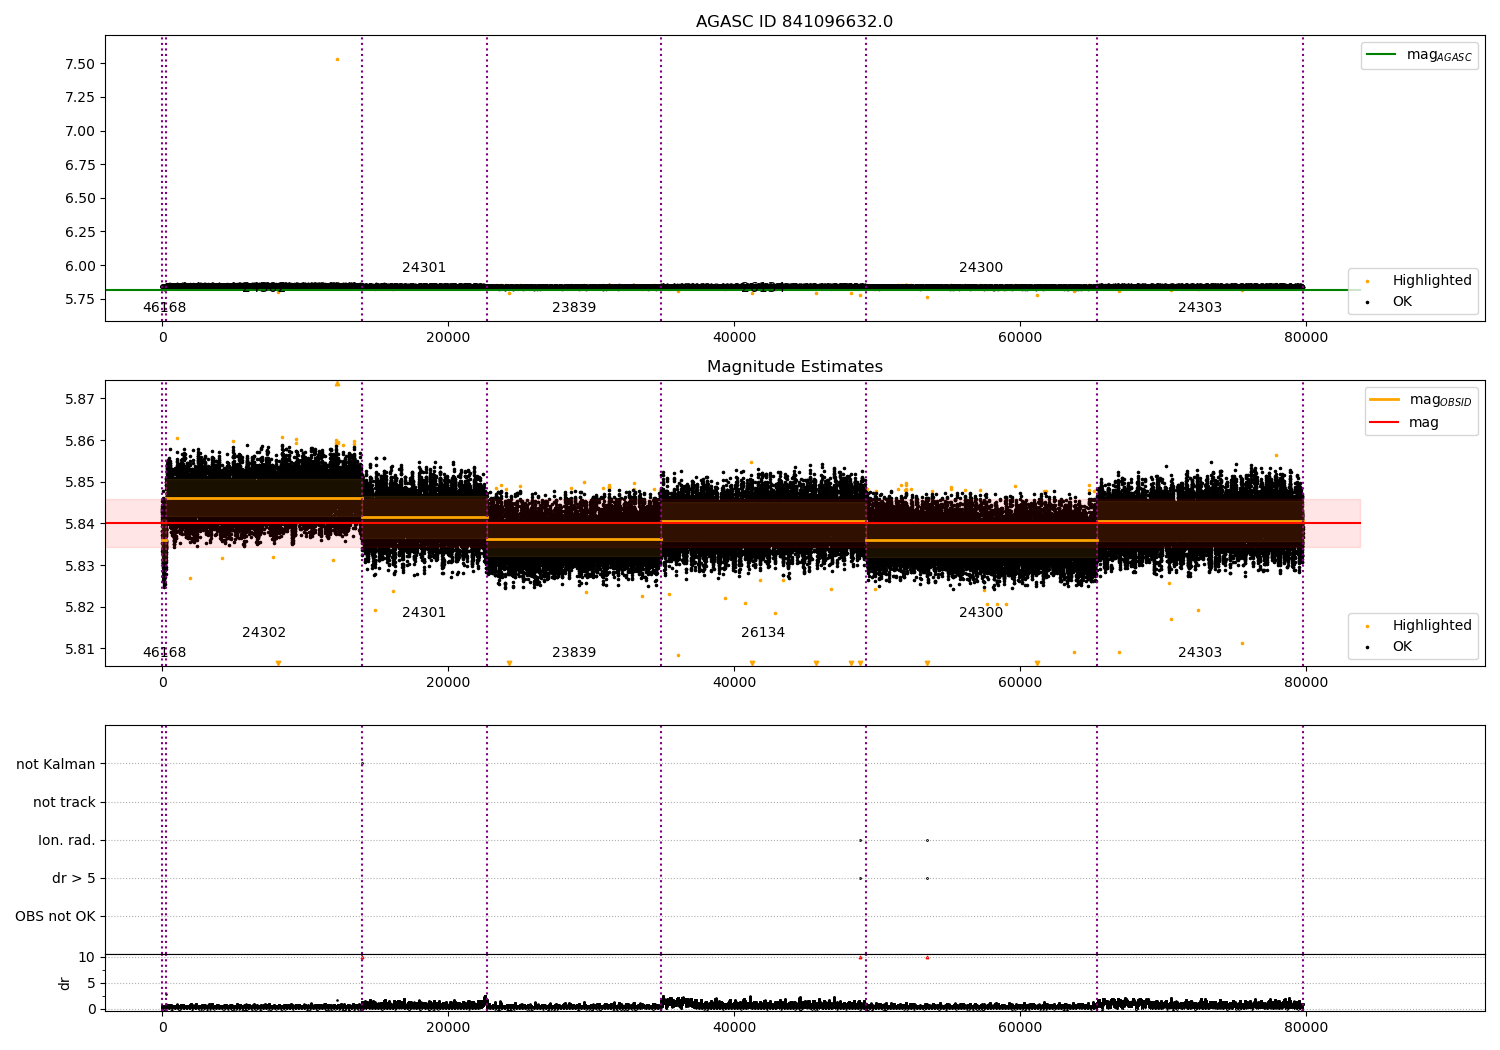Click "OK" legend entry in Magnitude Estimates plot
Screen dimensions: 1500x1050
pyautogui.click(x=1402, y=647)
